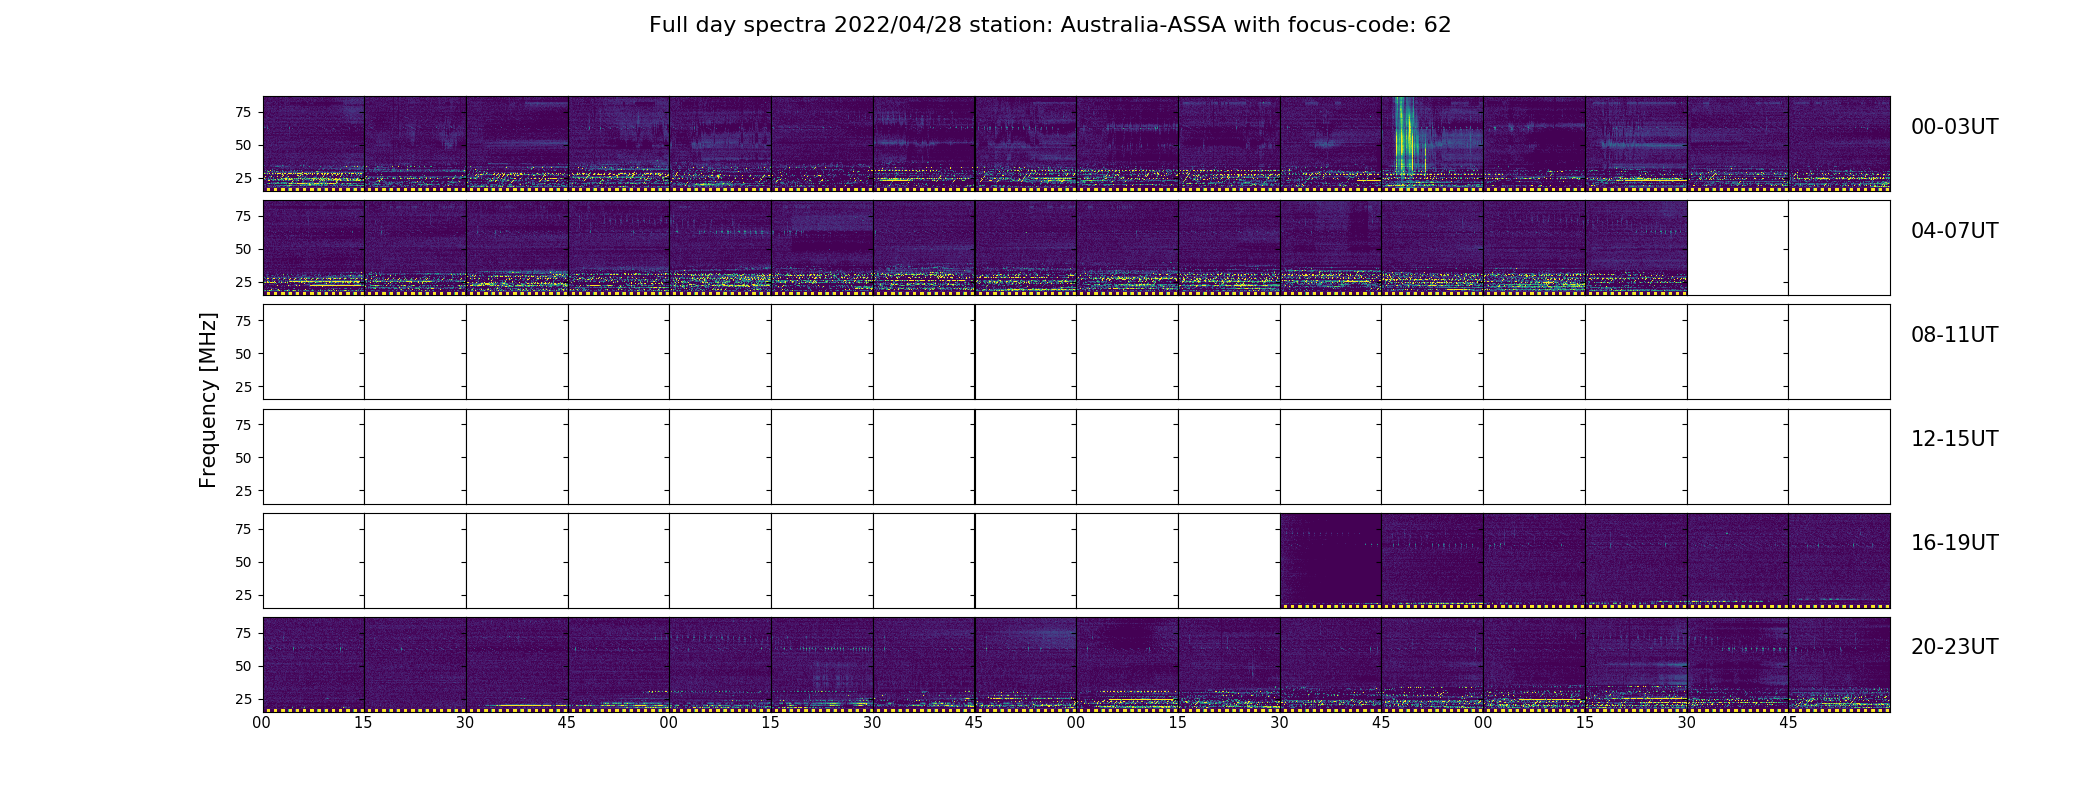The image size is (2100, 800).
Task: Click the dark start panel of 16-19UT spectrum
Action: tap(1331, 560)
